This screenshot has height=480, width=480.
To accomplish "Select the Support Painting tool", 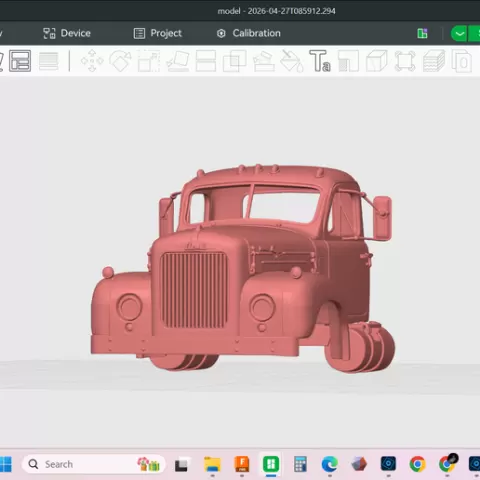I will (x=264, y=61).
